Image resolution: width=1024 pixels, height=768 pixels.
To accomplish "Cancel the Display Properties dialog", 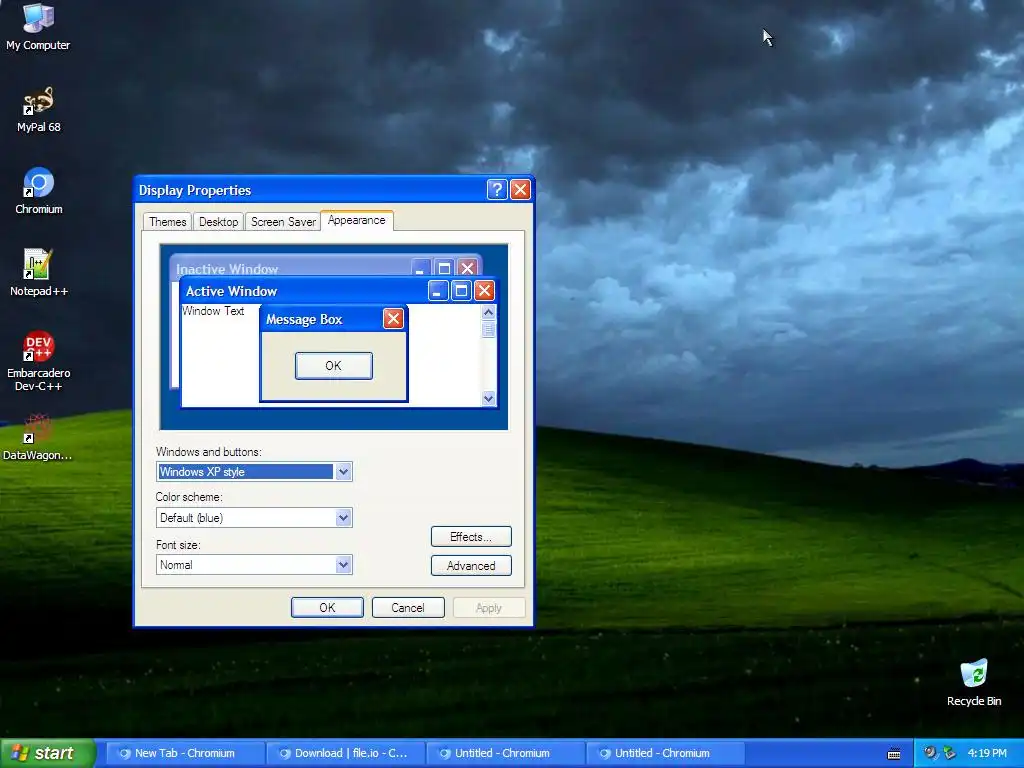I will coord(408,607).
